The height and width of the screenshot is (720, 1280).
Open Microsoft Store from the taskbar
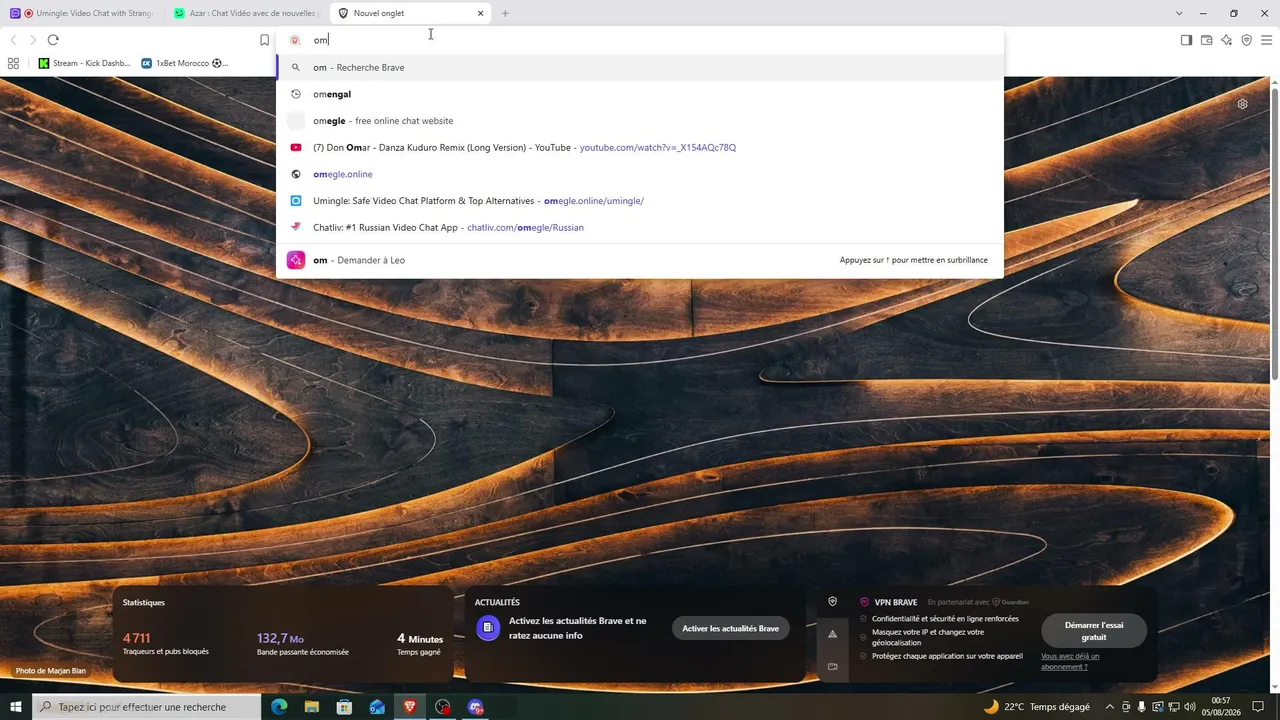(x=345, y=707)
